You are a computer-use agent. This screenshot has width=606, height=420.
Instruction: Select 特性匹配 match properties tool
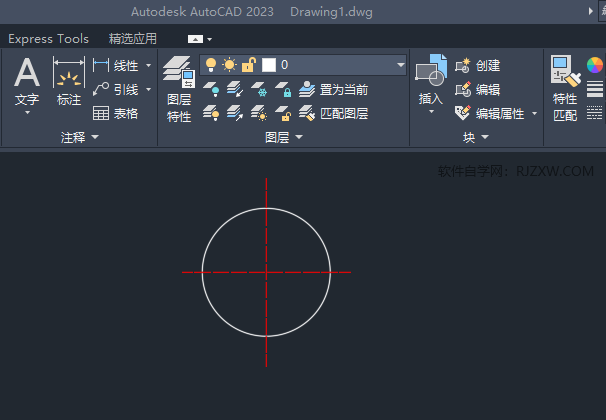(565, 89)
